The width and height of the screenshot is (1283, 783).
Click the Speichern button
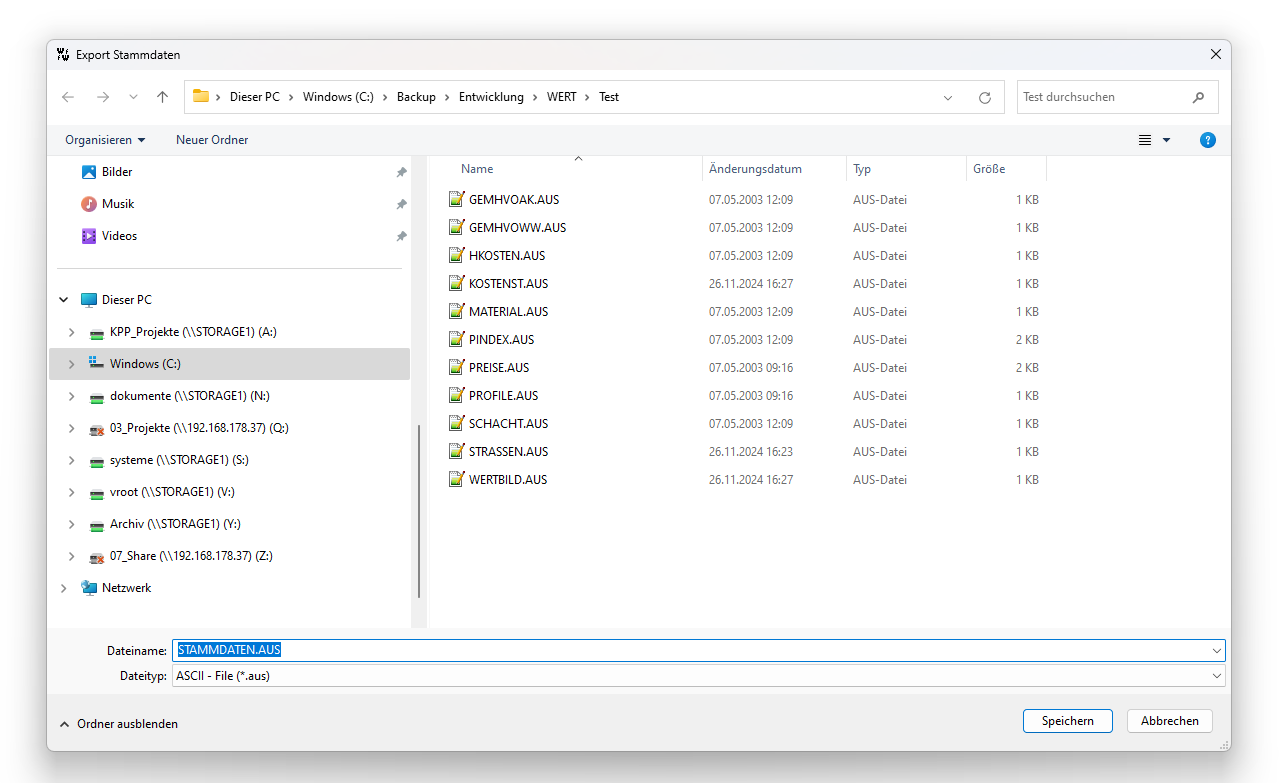[x=1067, y=721]
